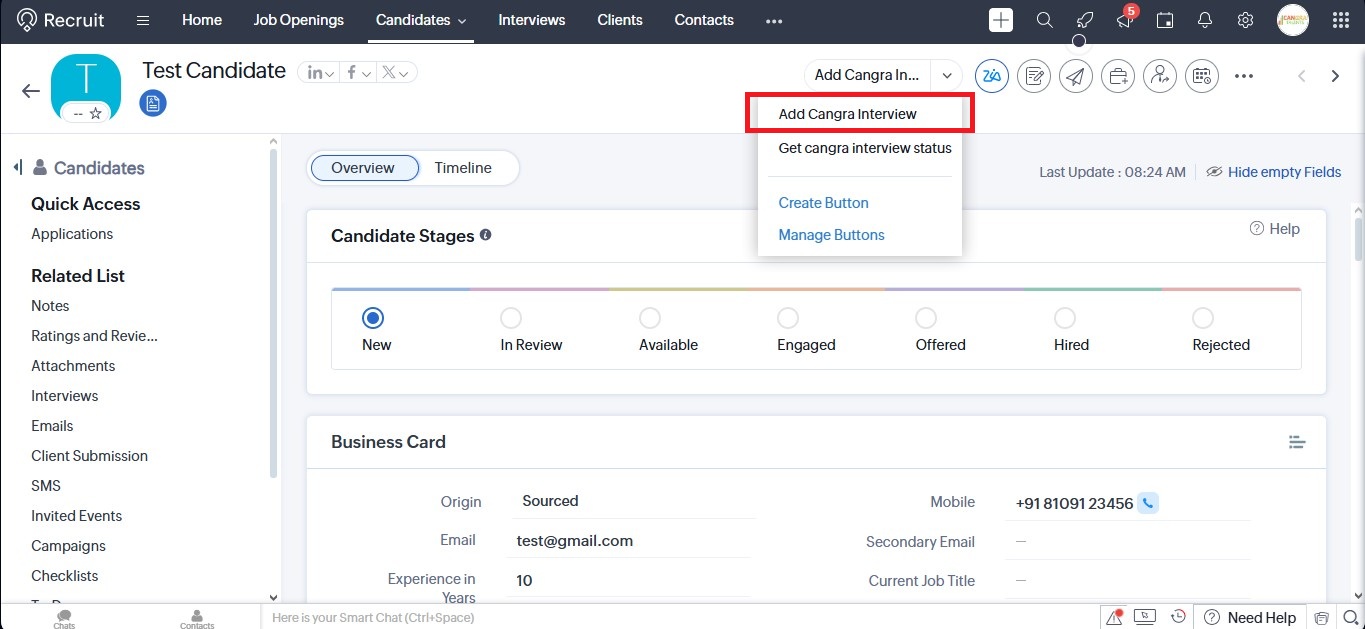The width and height of the screenshot is (1365, 629).
Task: Collapse the Add Cangra Interview dropdown arrow
Action: [x=946, y=75]
